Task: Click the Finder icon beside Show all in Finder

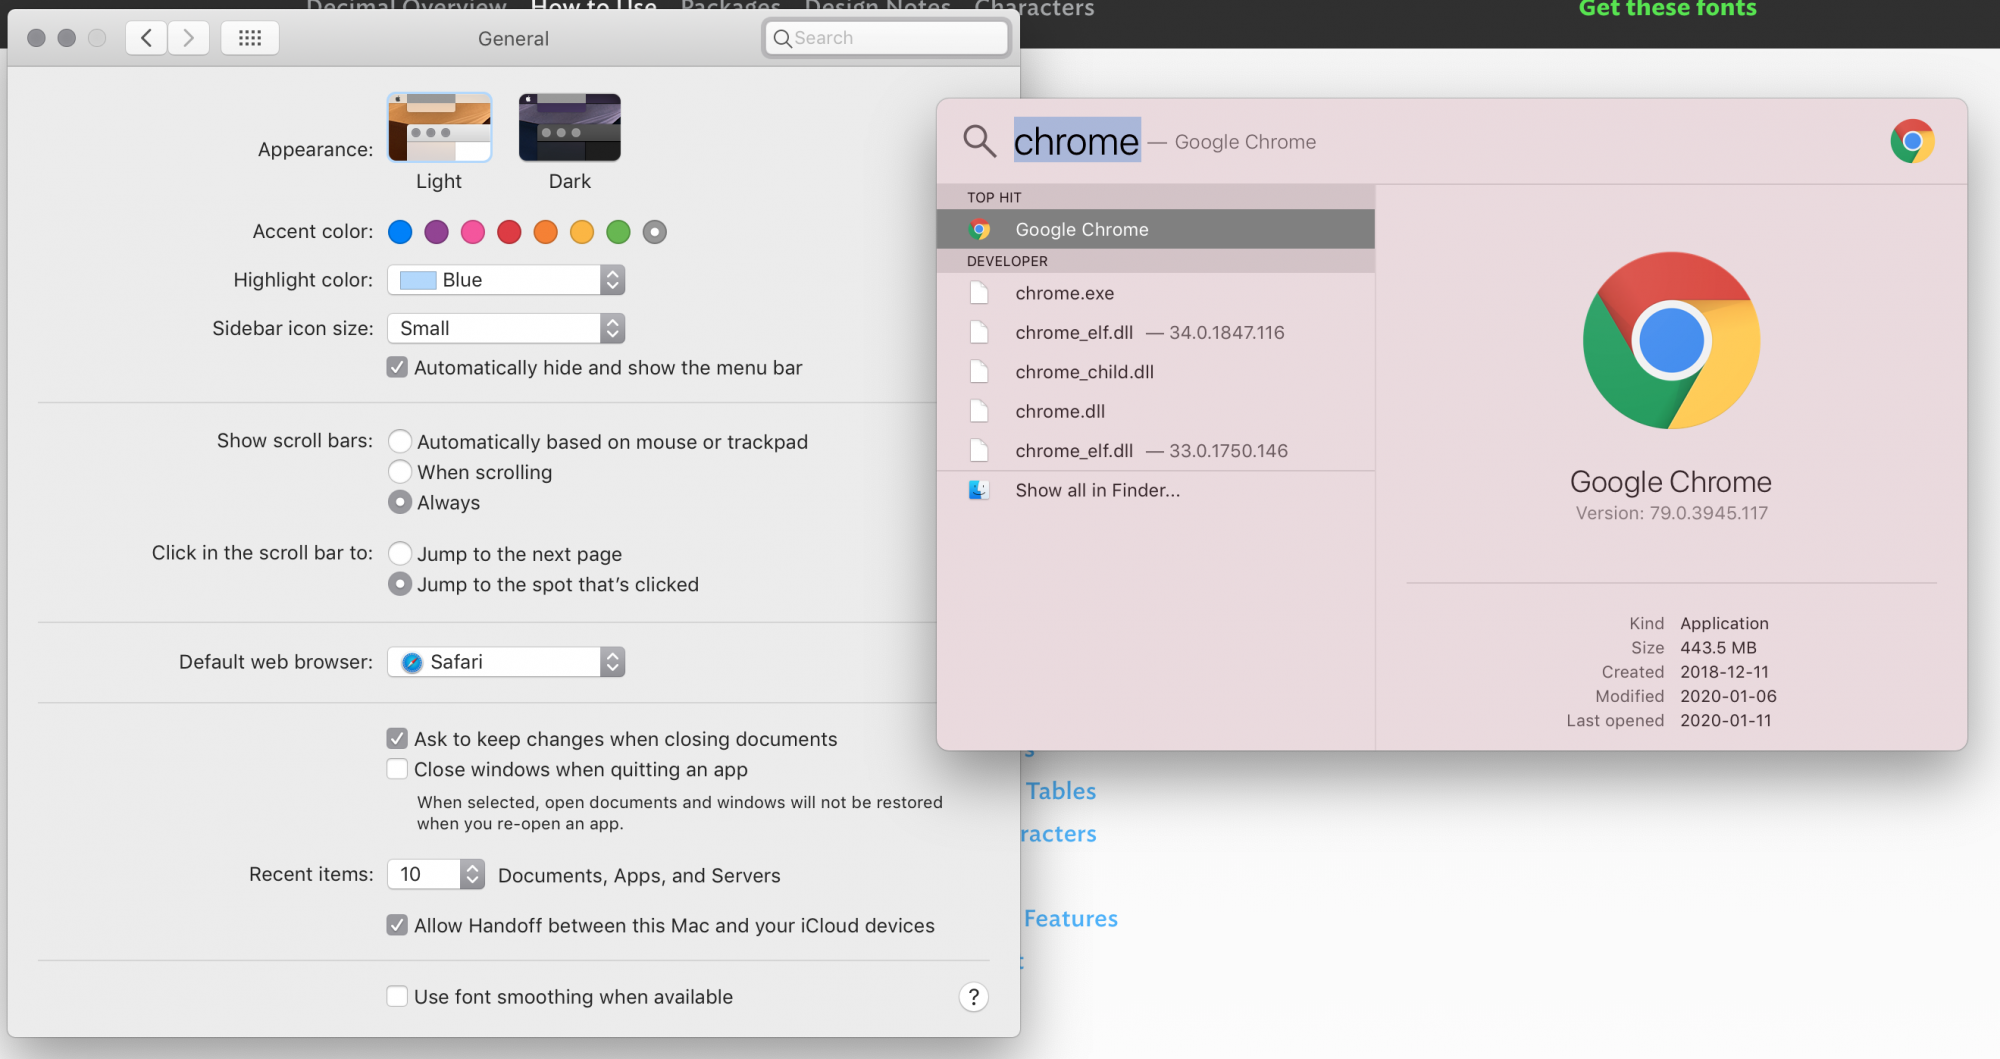Action: pos(979,490)
